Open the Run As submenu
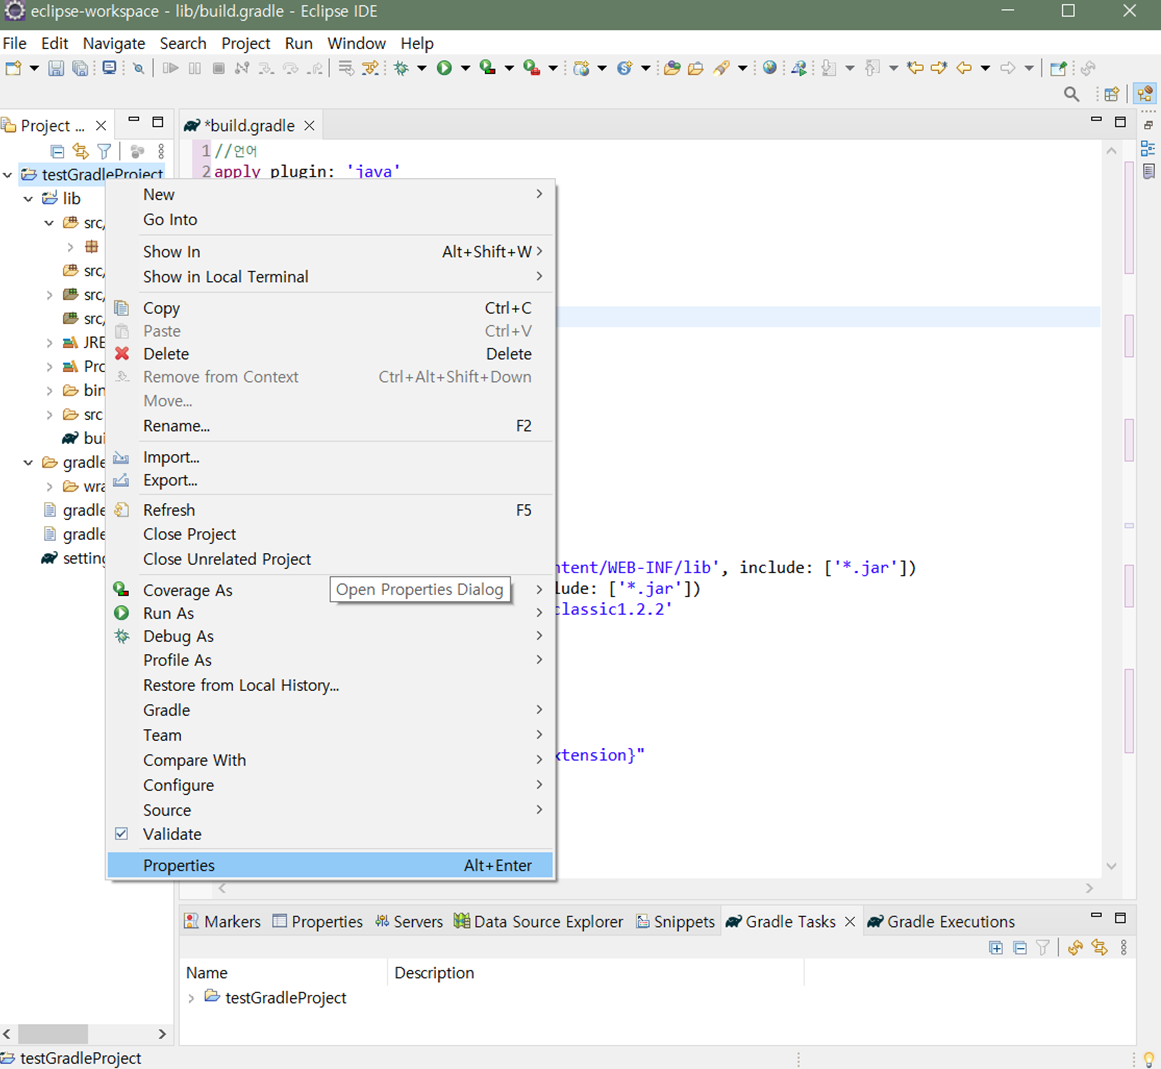Viewport: 1161px width, 1069px height. pos(329,614)
